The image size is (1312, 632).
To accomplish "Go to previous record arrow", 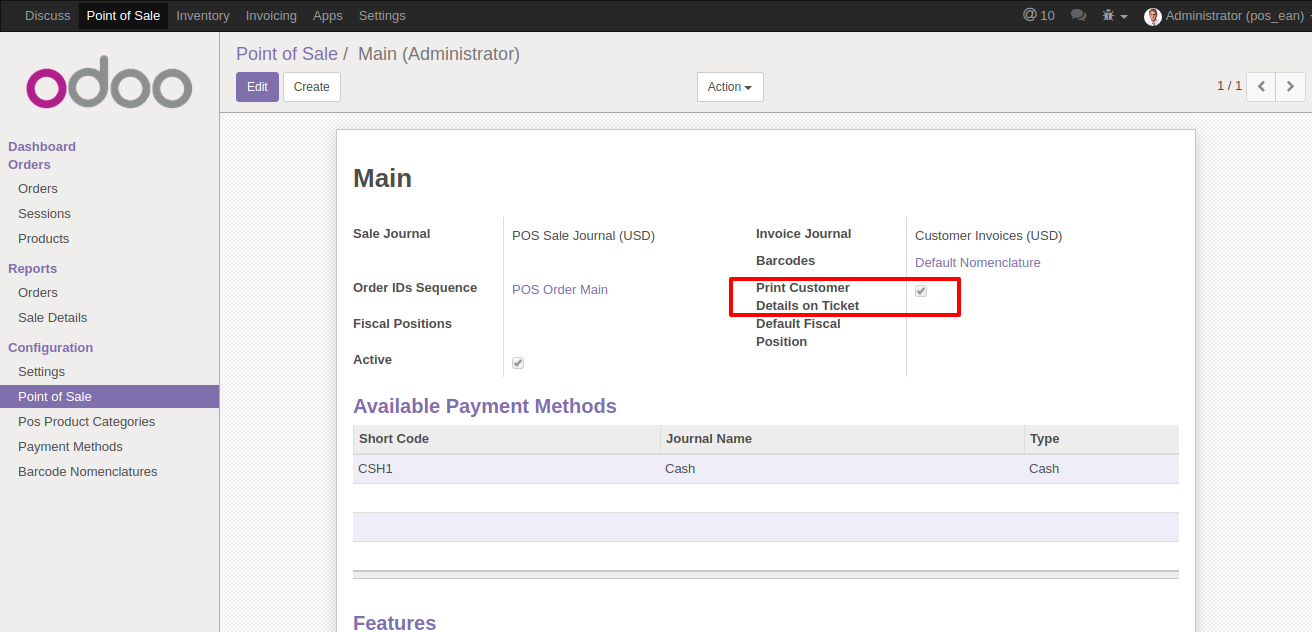I will click(x=1262, y=87).
